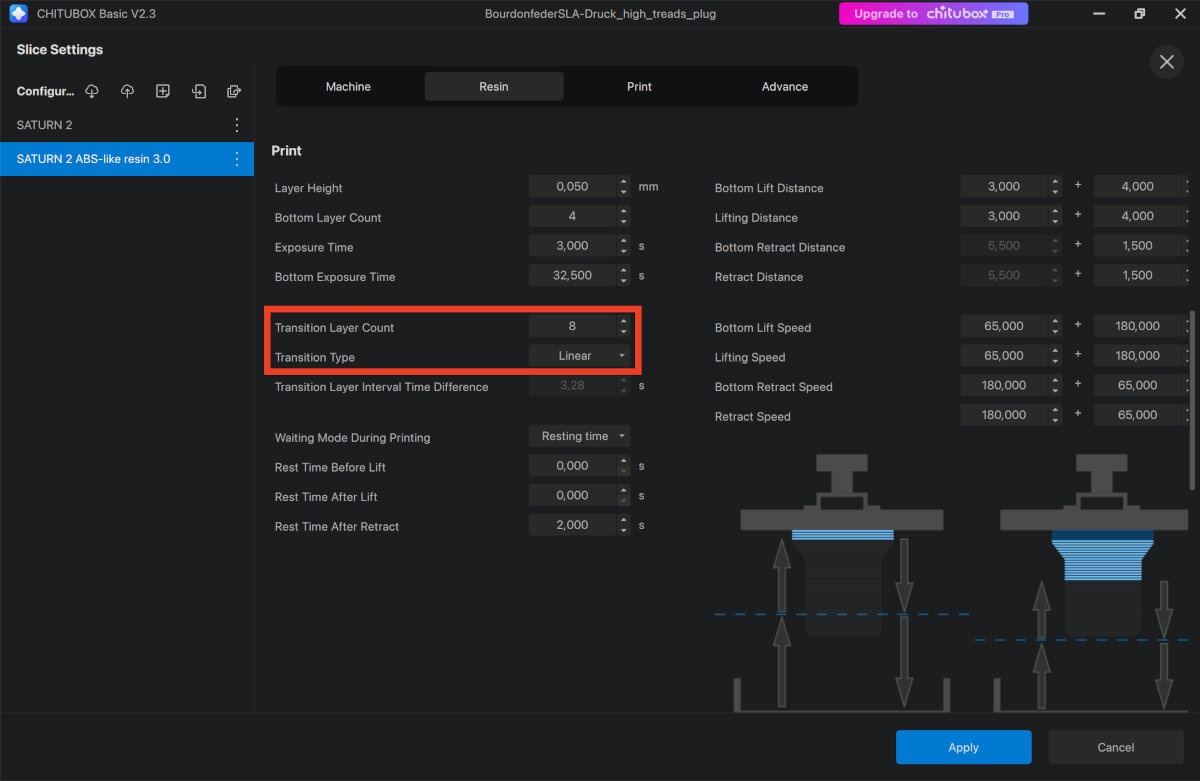This screenshot has width=1200, height=781.
Task: Open the SATURN 2 profile options menu
Action: click(x=237, y=125)
